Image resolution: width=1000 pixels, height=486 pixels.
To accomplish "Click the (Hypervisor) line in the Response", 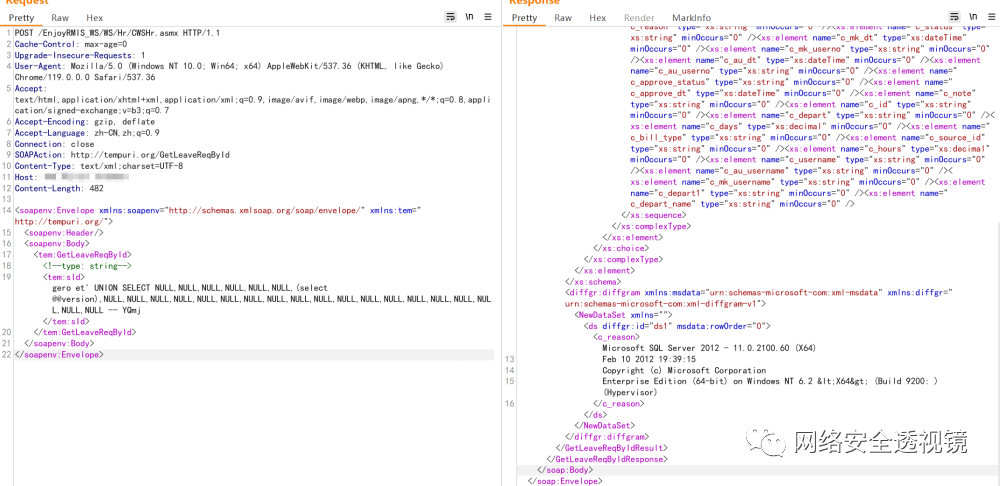I will pos(629,392).
